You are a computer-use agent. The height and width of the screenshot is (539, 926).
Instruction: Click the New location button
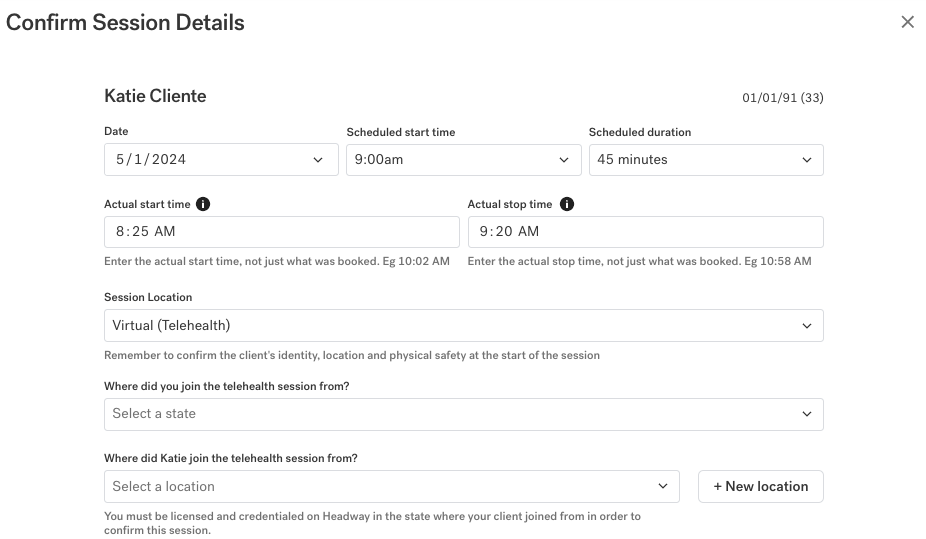pos(760,487)
